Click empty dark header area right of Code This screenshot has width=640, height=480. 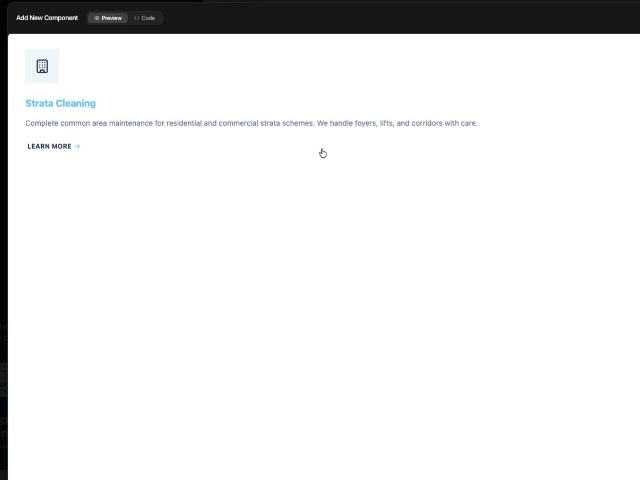tap(400, 18)
